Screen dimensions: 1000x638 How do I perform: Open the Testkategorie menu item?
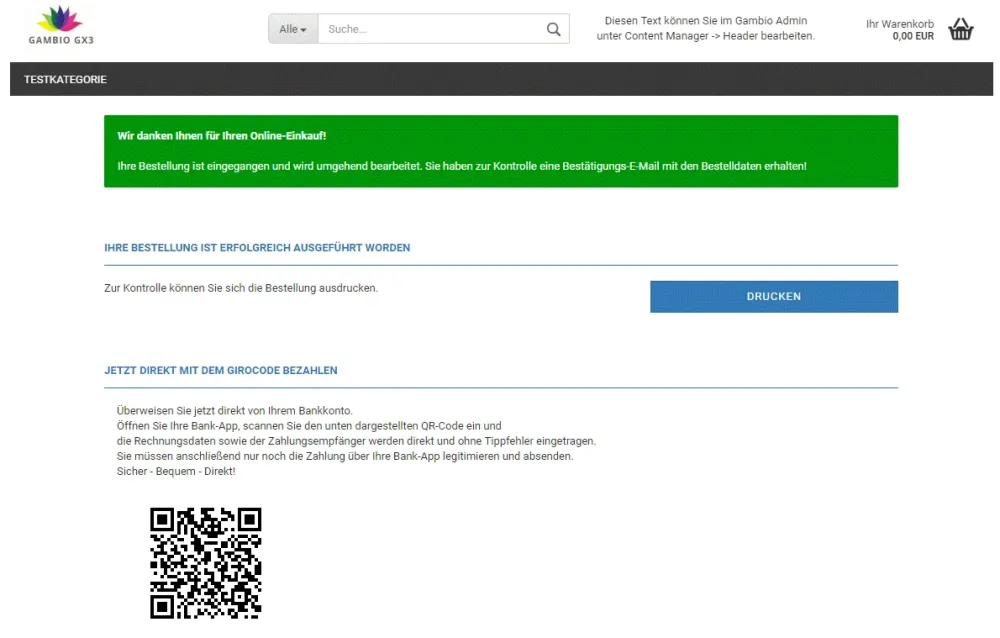[x=65, y=80]
